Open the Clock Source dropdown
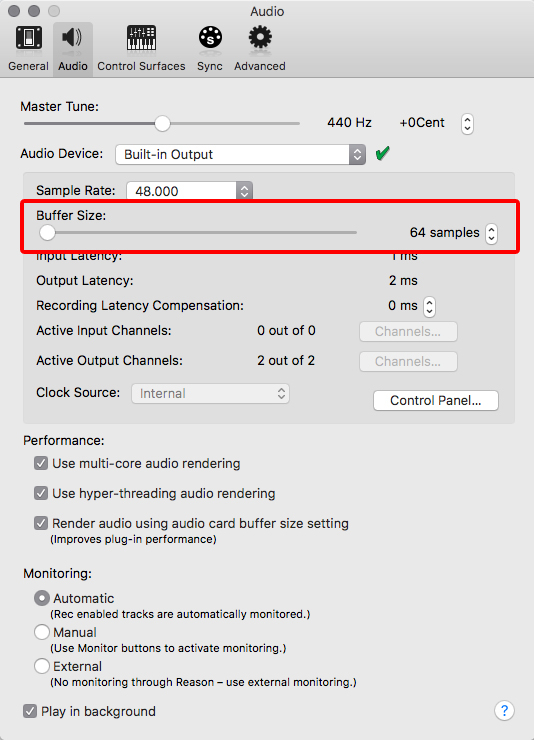The height and width of the screenshot is (740, 534). pos(210,393)
